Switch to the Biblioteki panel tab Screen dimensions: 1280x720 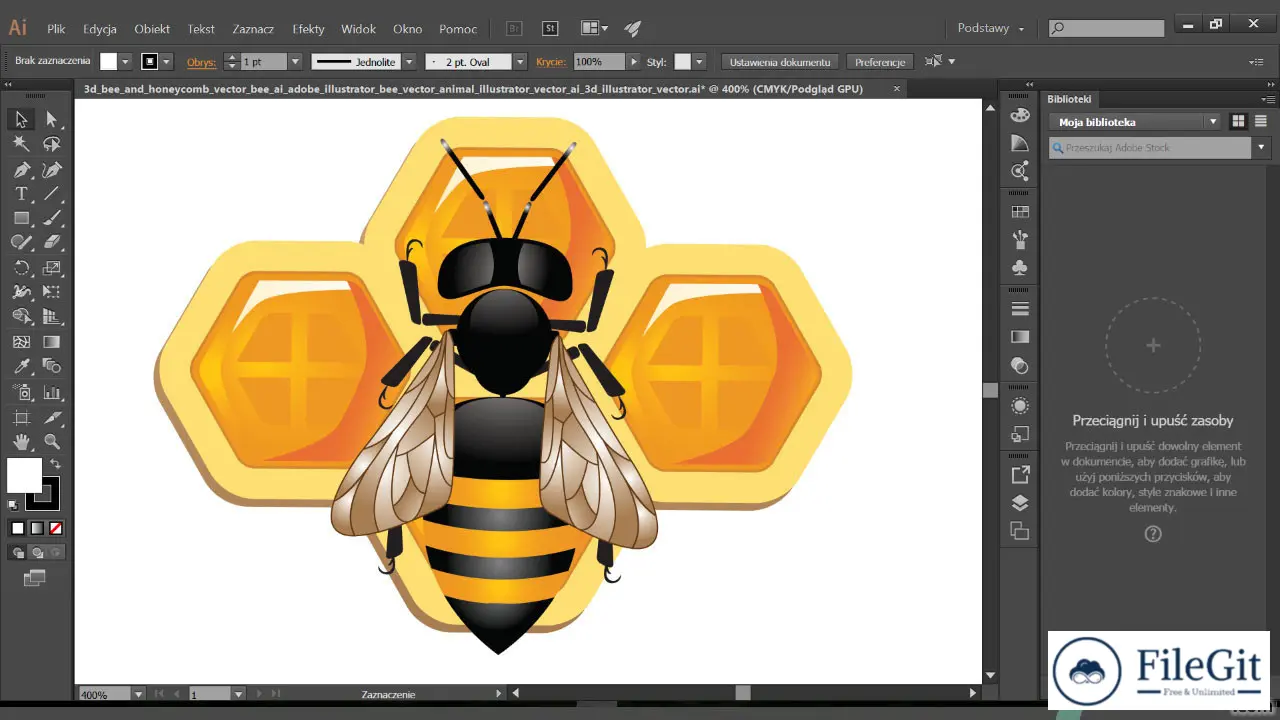(1069, 99)
